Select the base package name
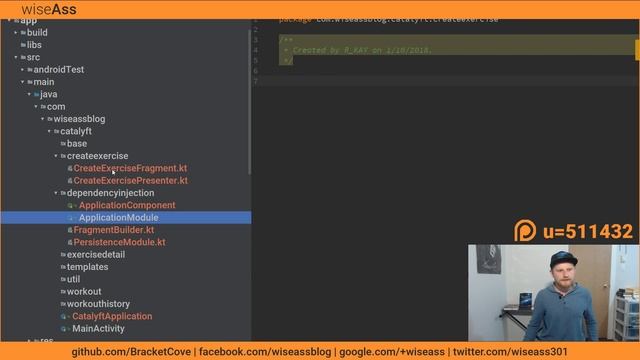Screen dimensions: 640x360 coord(77,144)
